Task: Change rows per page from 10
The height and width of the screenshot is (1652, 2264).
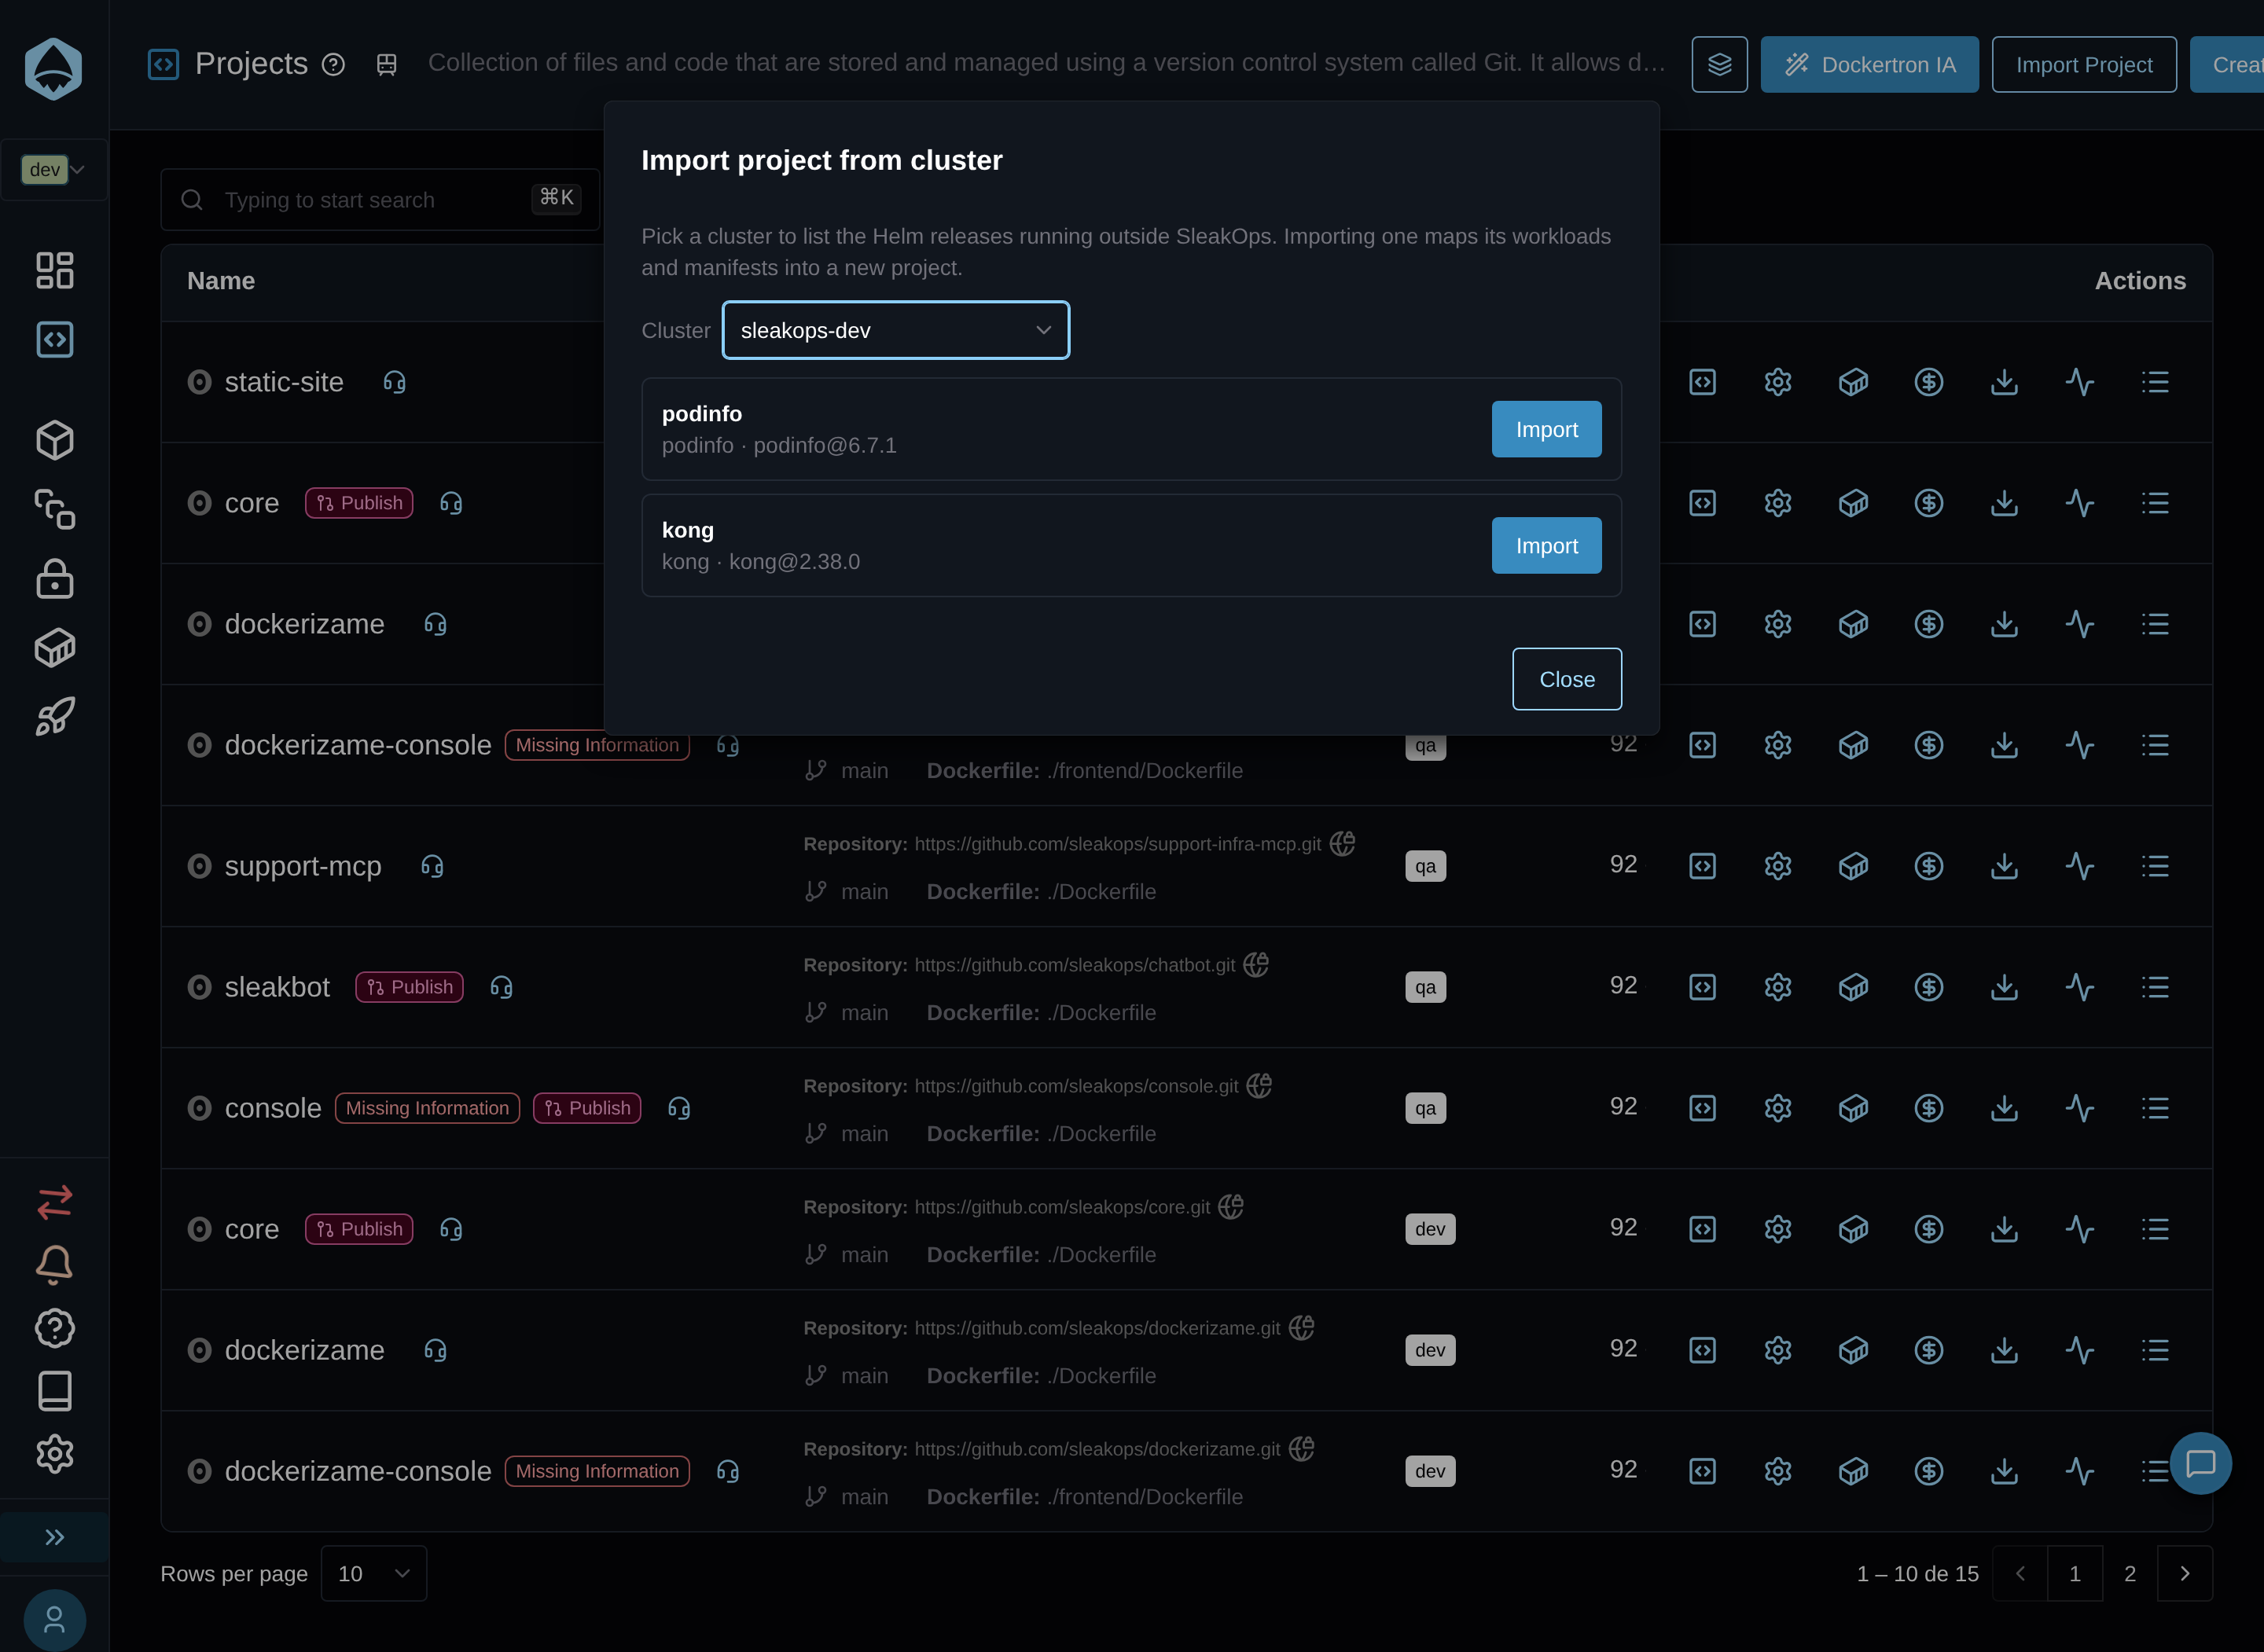Action: [x=373, y=1573]
